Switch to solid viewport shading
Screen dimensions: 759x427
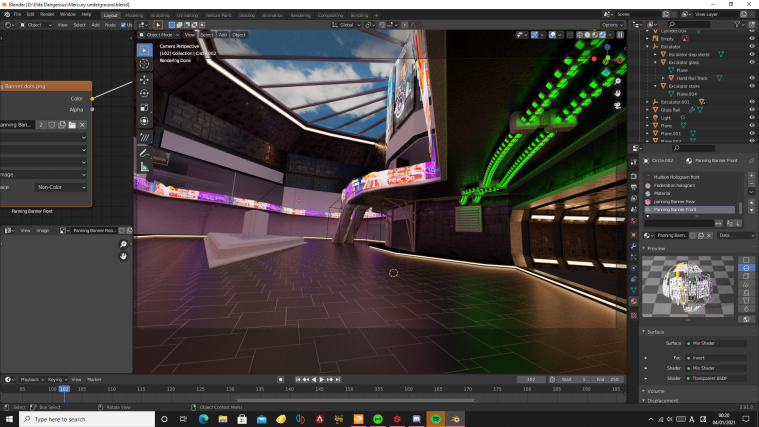(x=587, y=35)
